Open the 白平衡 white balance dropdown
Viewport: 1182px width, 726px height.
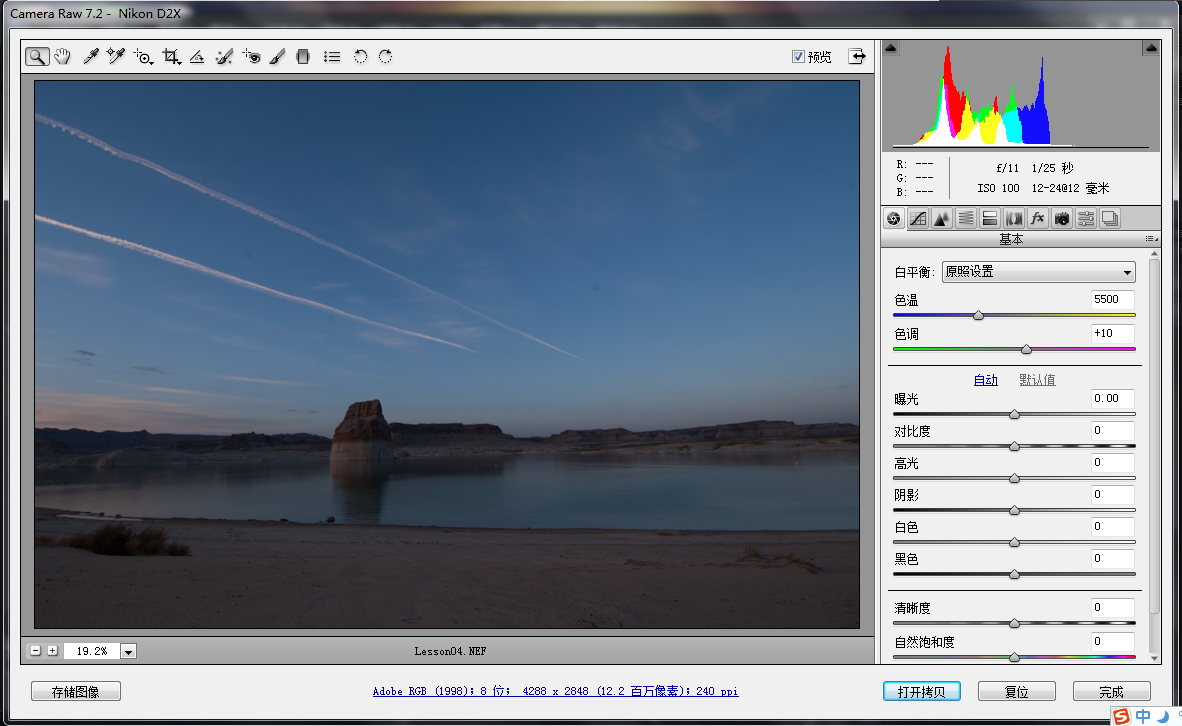tap(1039, 272)
